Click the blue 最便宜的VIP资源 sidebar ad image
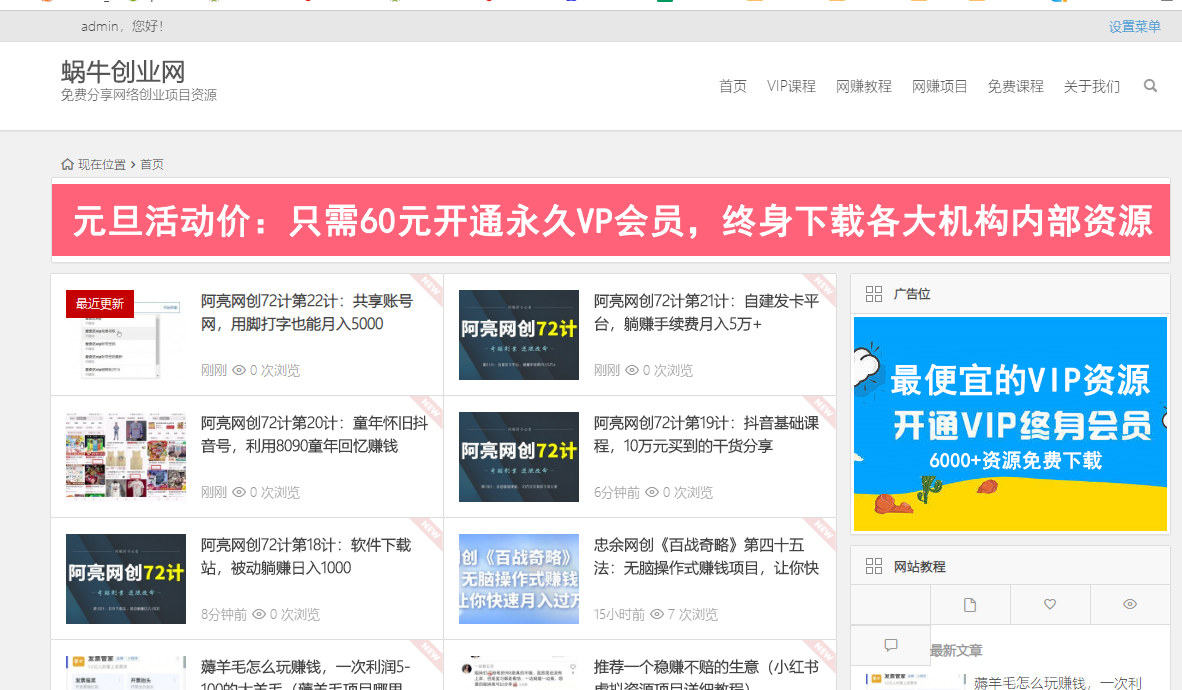Screen dimensions: 1182x690 (x=1010, y=424)
